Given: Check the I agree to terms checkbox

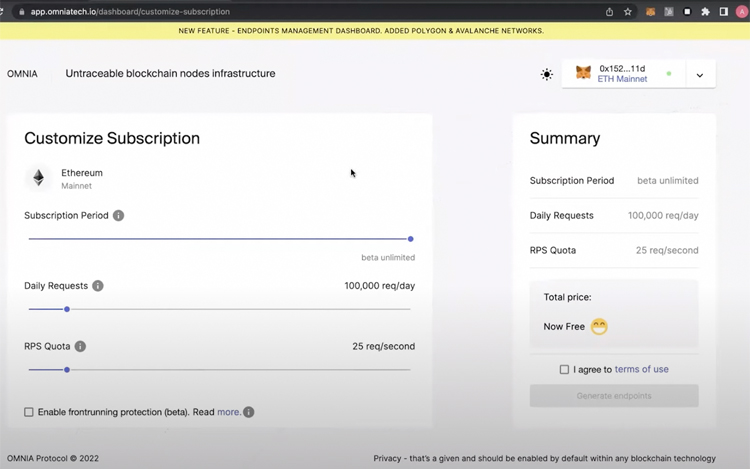Looking at the screenshot, I should pos(564,370).
